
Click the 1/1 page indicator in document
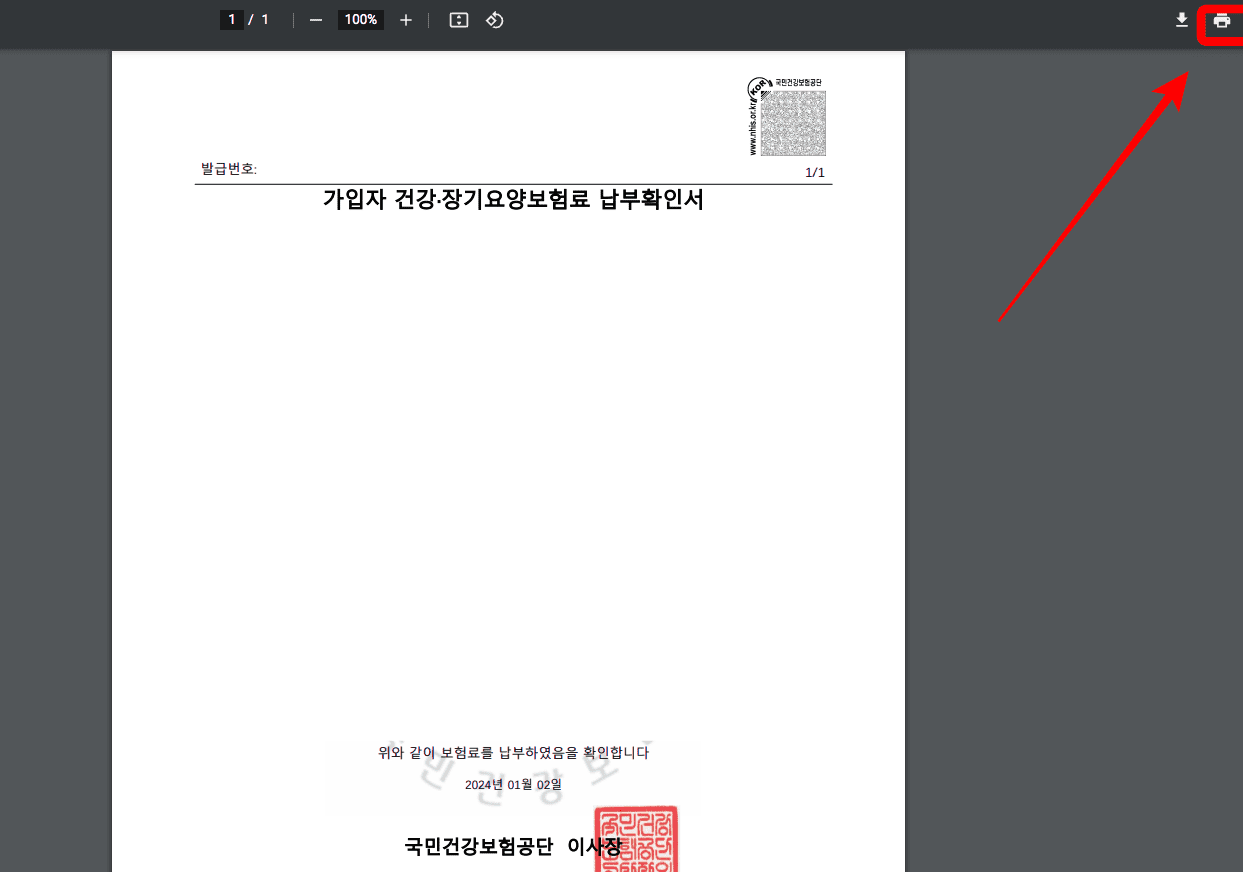[x=815, y=173]
